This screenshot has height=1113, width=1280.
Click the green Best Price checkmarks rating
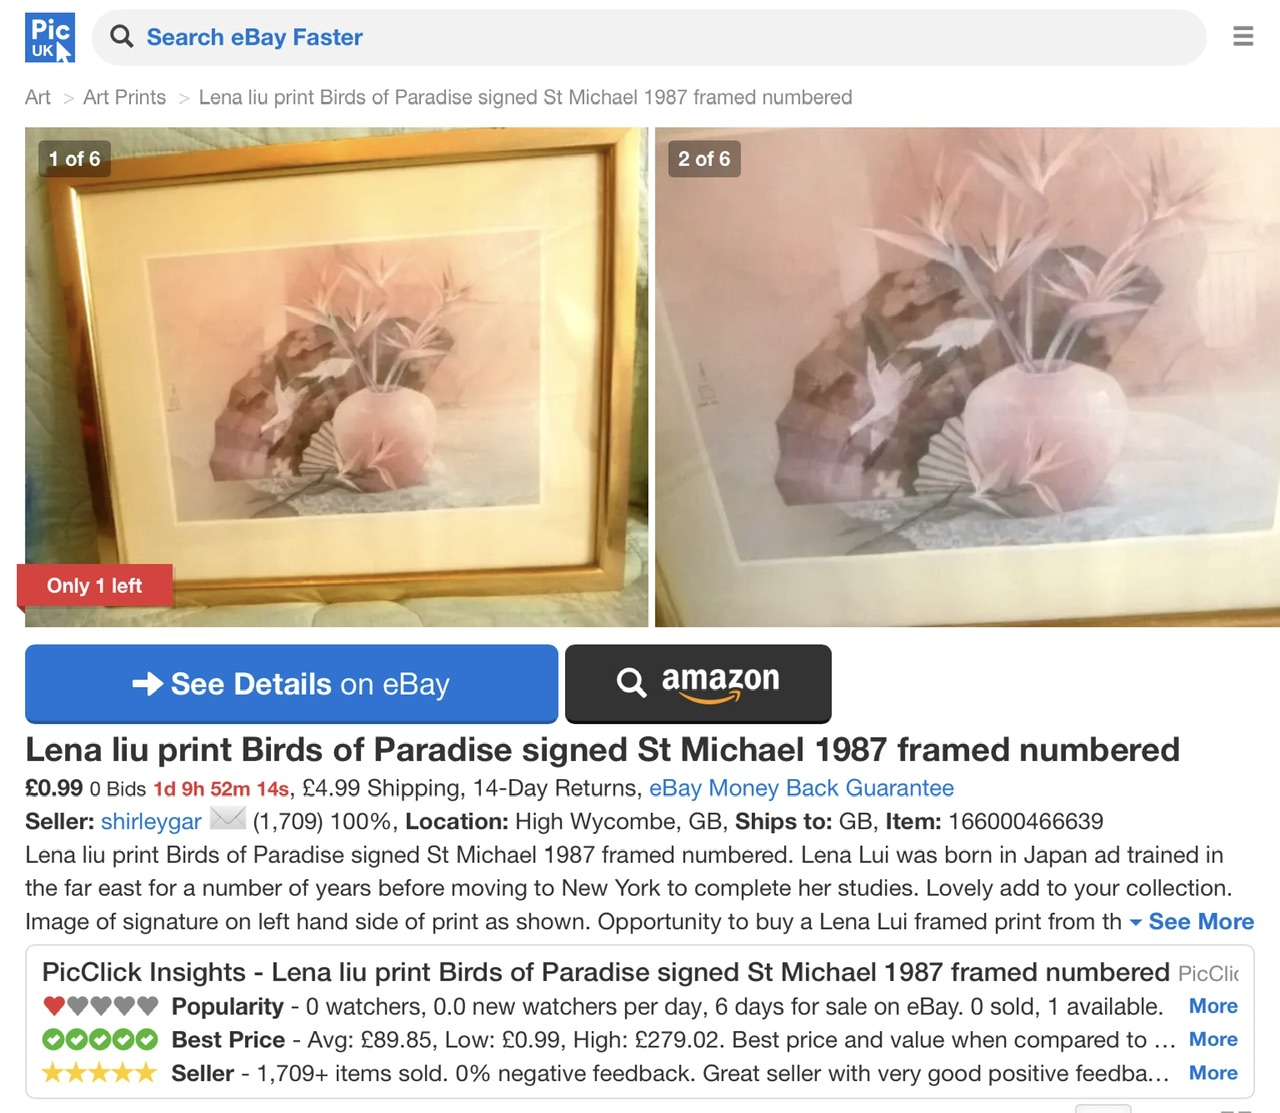tap(100, 1040)
